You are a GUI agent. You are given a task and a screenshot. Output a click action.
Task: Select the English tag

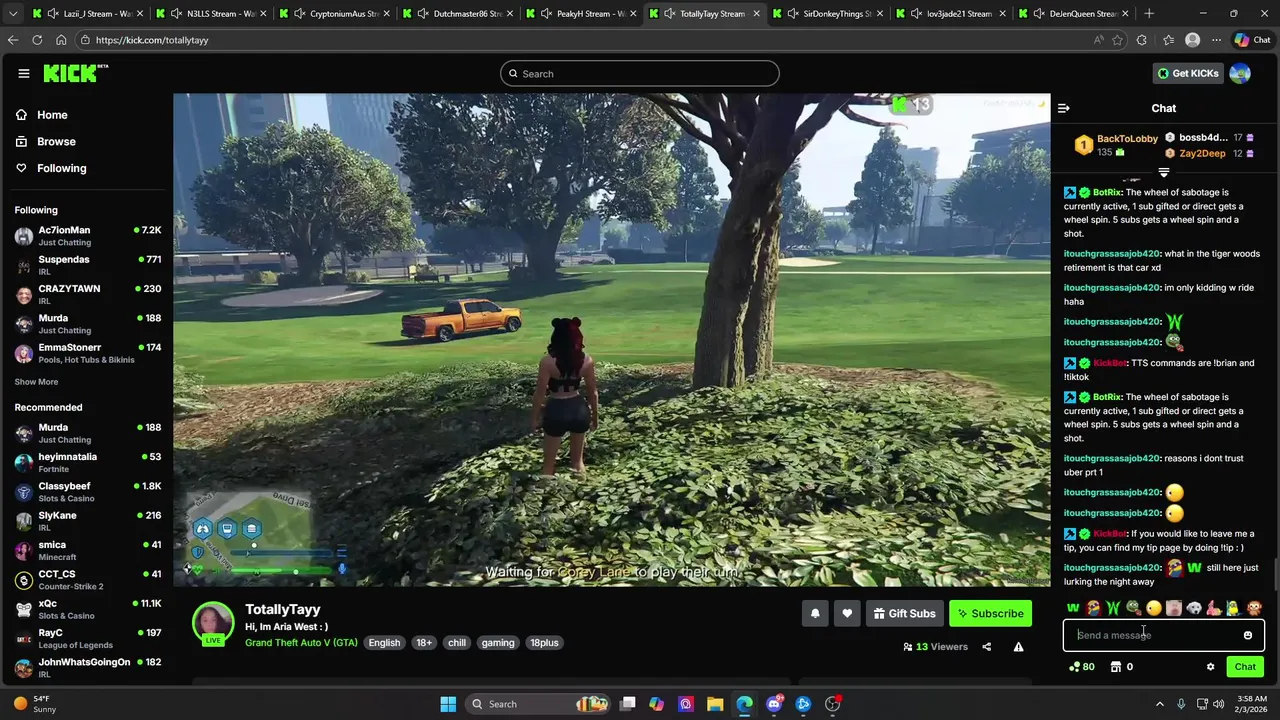click(x=384, y=643)
